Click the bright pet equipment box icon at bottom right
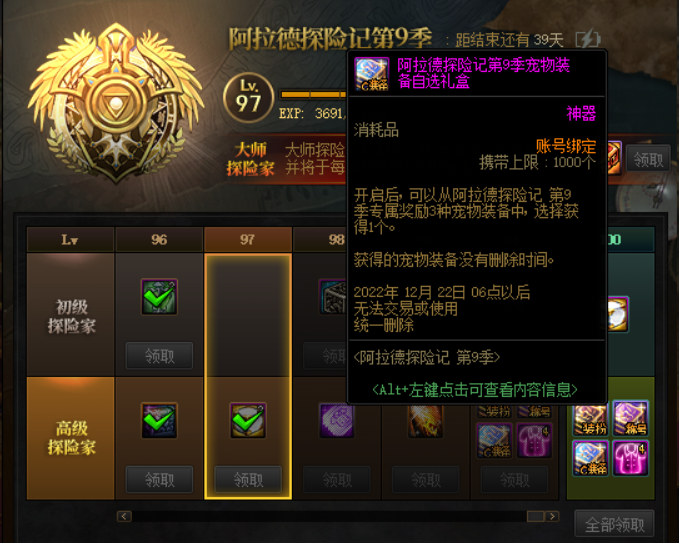Screen dimensions: 679x543 point(591,458)
